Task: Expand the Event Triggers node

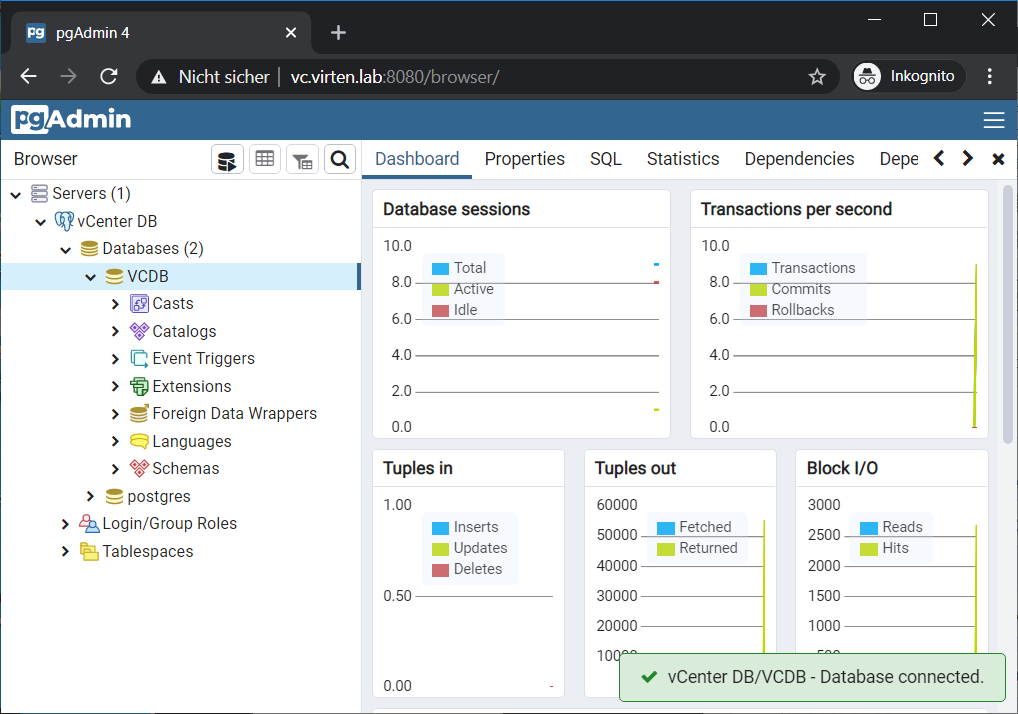Action: click(116, 359)
